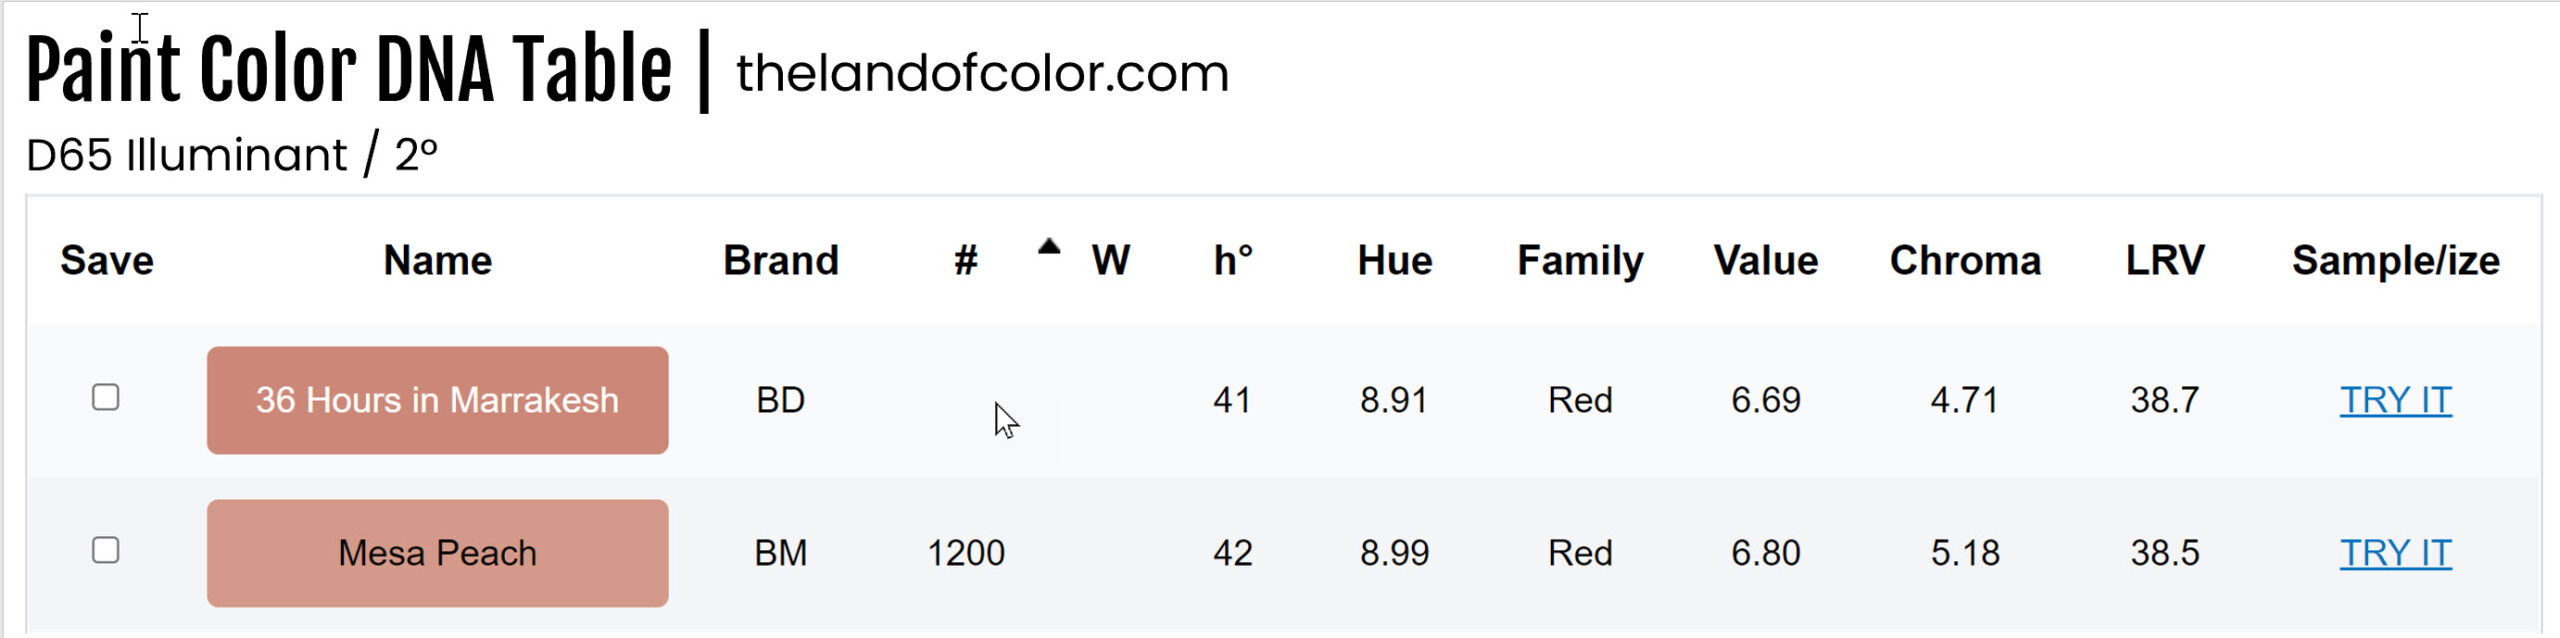Sort table by Name column header
Screen dimensions: 2560x638
[437, 261]
